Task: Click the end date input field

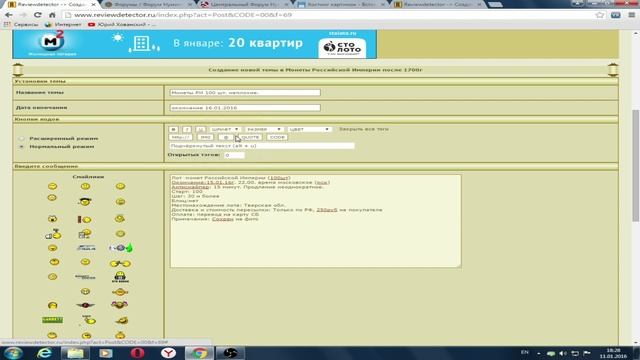Action: tap(245, 108)
